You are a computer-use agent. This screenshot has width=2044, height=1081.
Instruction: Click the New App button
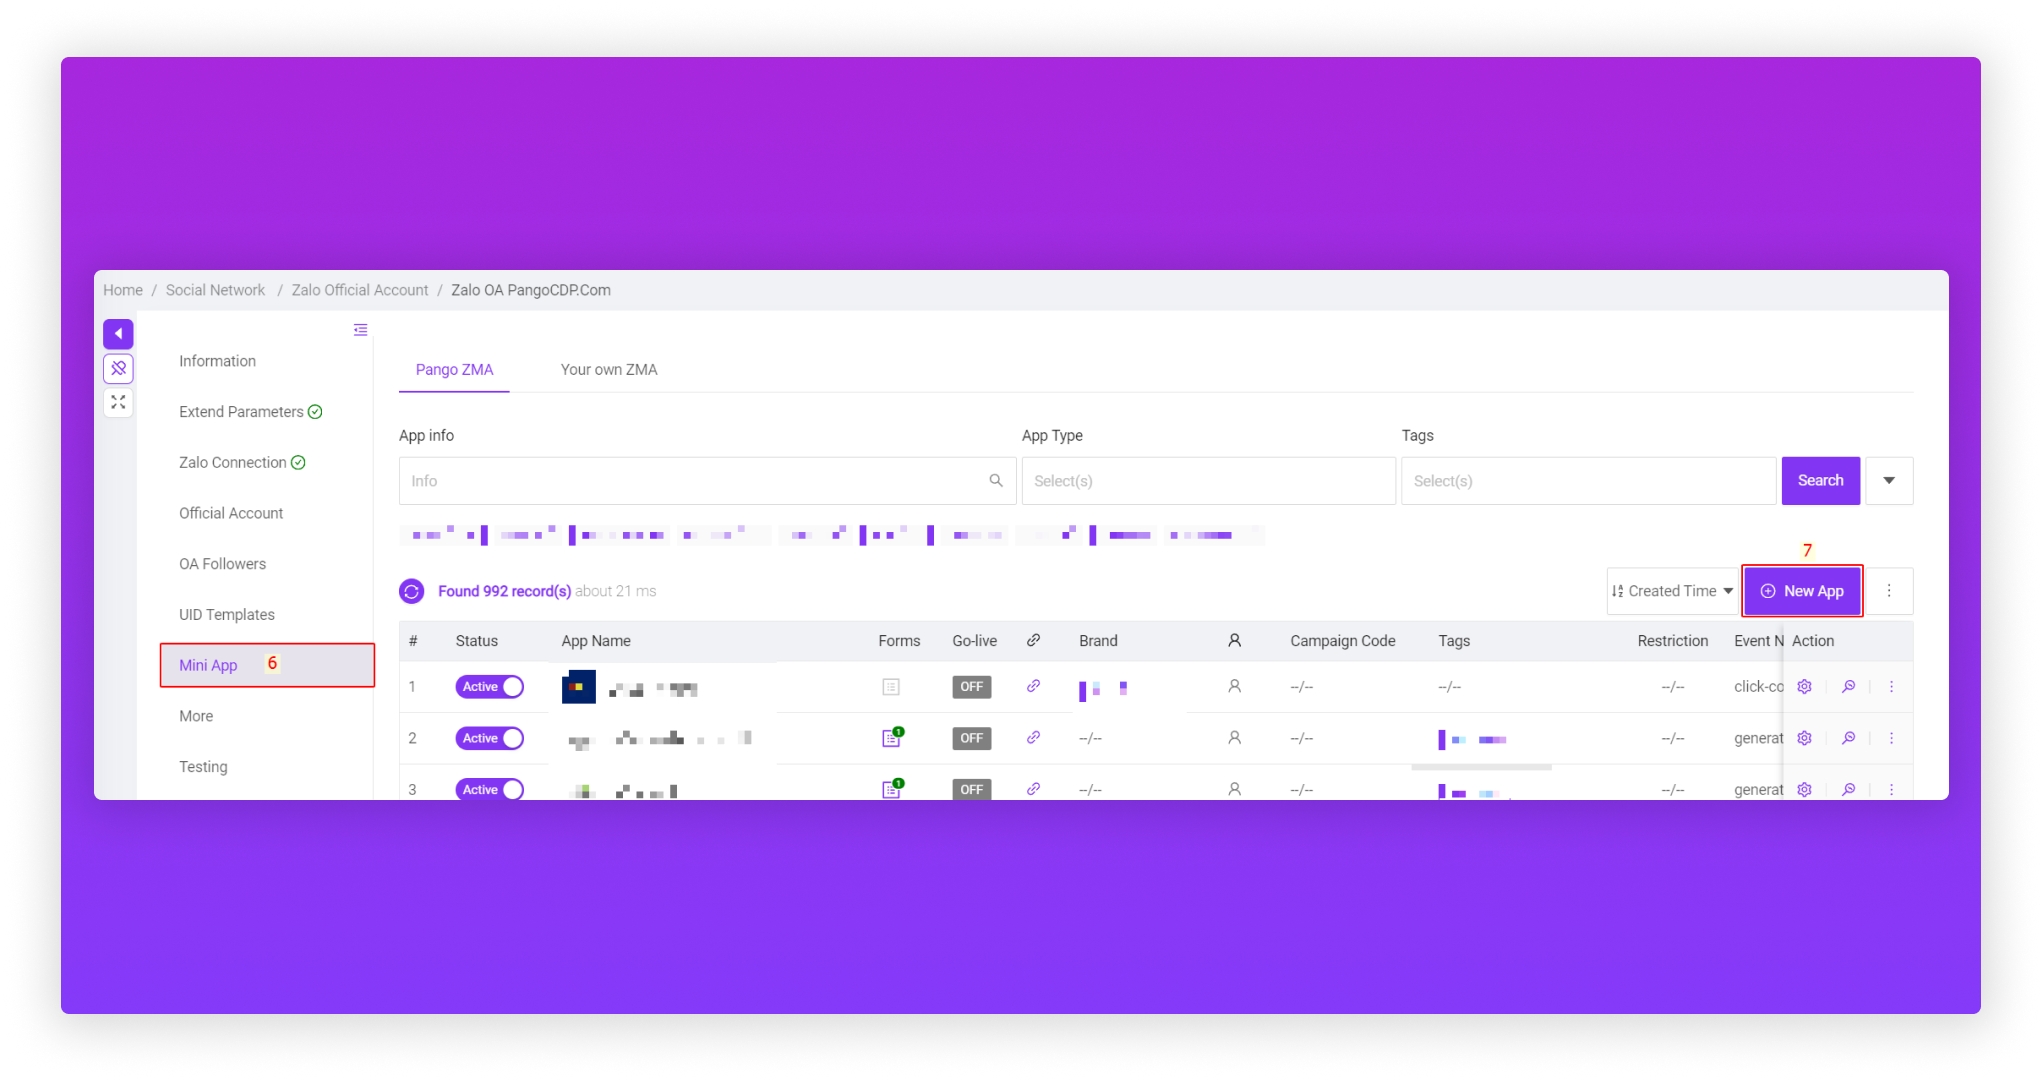coord(1802,591)
